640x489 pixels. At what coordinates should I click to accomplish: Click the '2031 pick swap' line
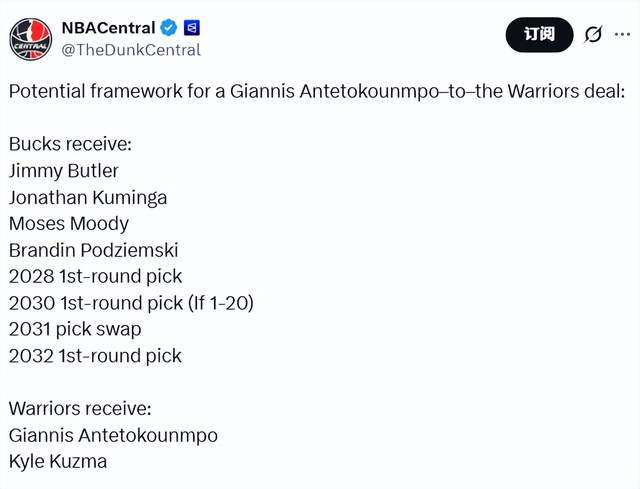tap(75, 328)
